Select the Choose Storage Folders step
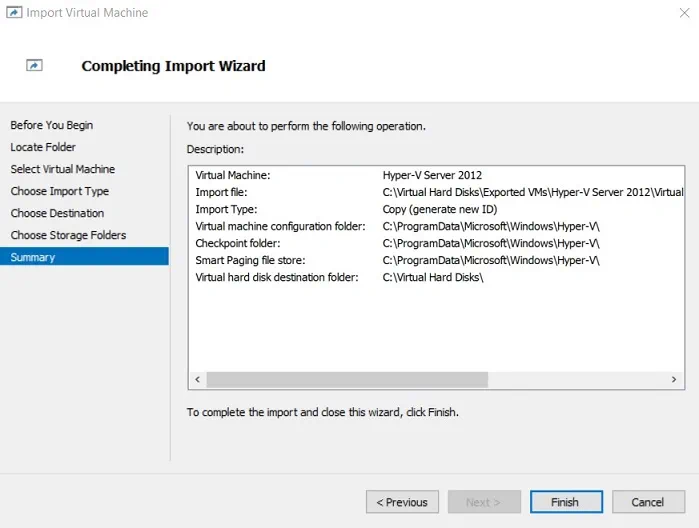This screenshot has width=699, height=528. point(68,235)
